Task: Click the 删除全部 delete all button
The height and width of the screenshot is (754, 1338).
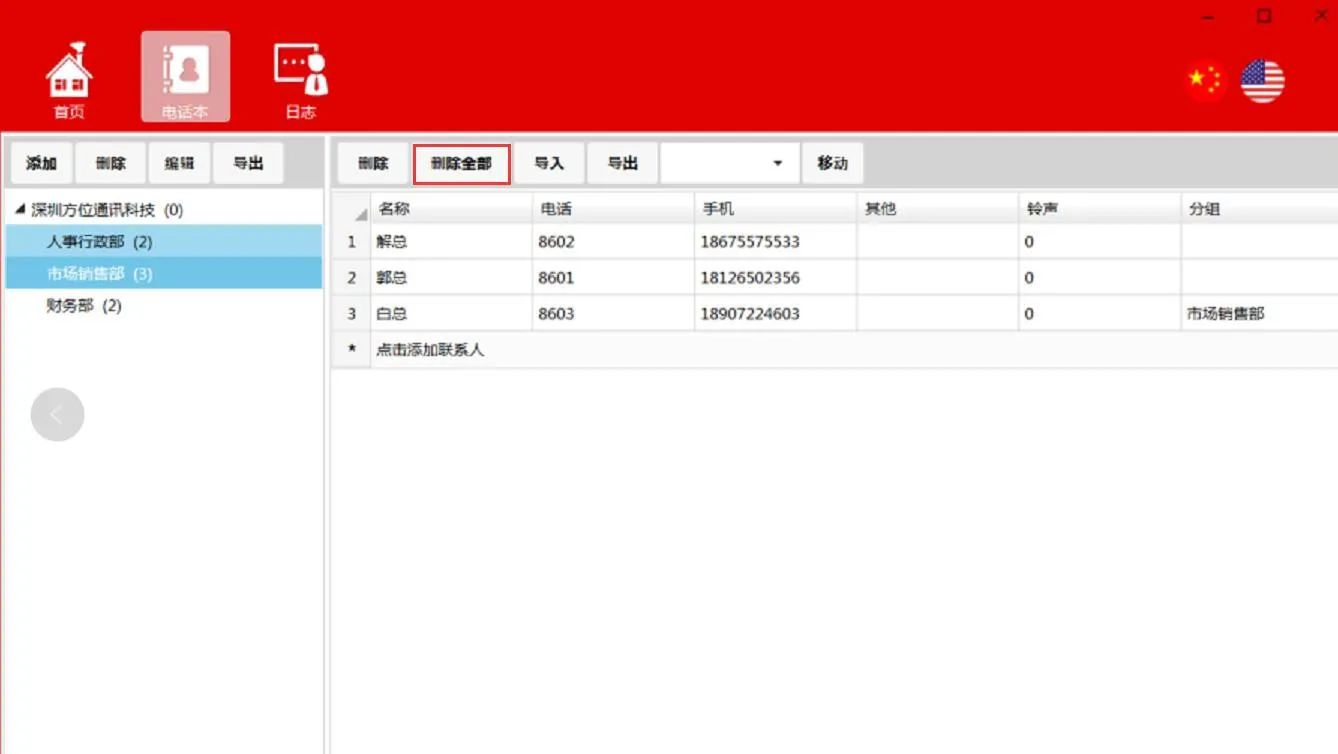Action: point(462,162)
